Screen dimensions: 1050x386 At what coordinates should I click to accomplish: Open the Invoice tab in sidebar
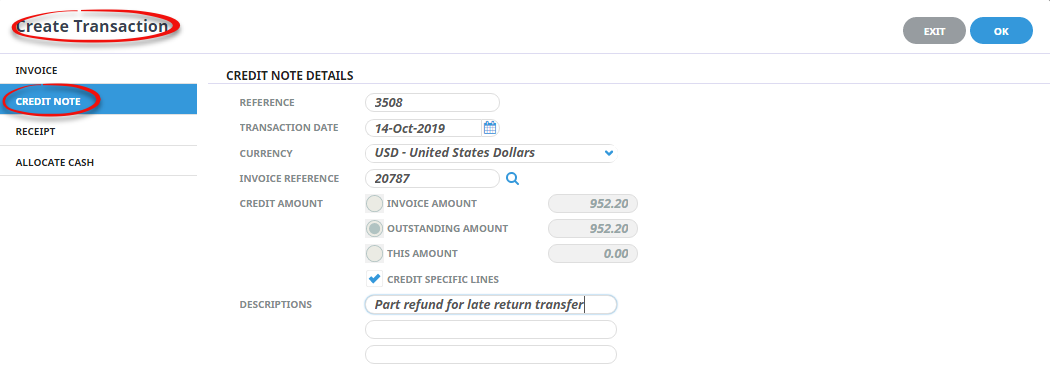click(x=98, y=70)
